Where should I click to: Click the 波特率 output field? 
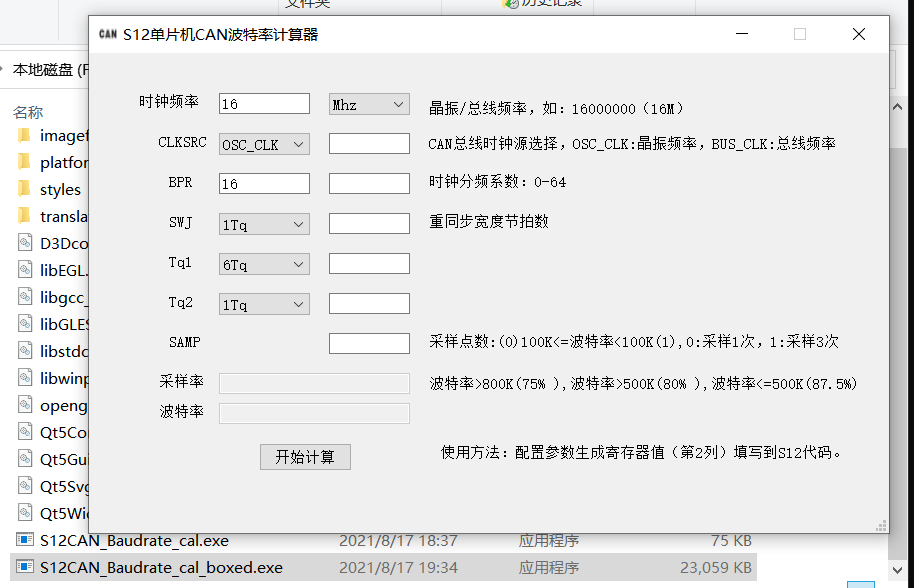tap(314, 413)
